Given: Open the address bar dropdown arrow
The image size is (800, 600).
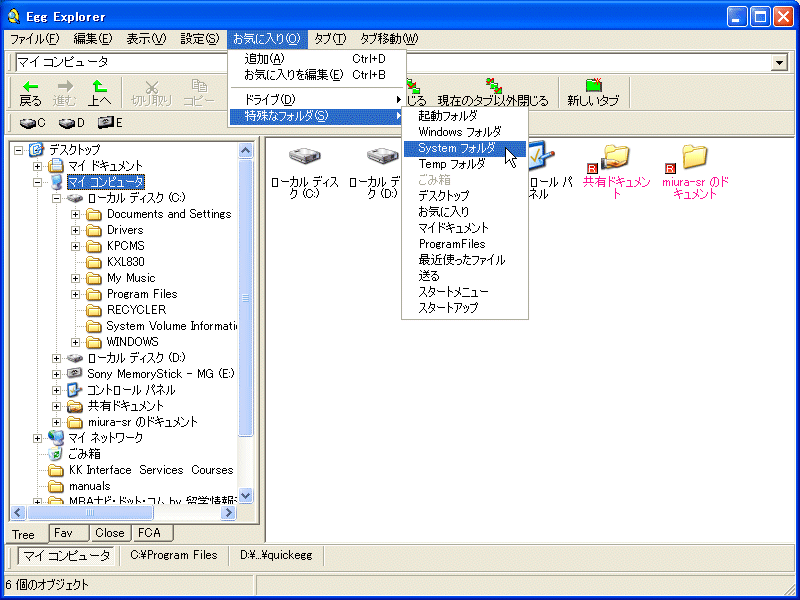Looking at the screenshot, I should point(779,62).
